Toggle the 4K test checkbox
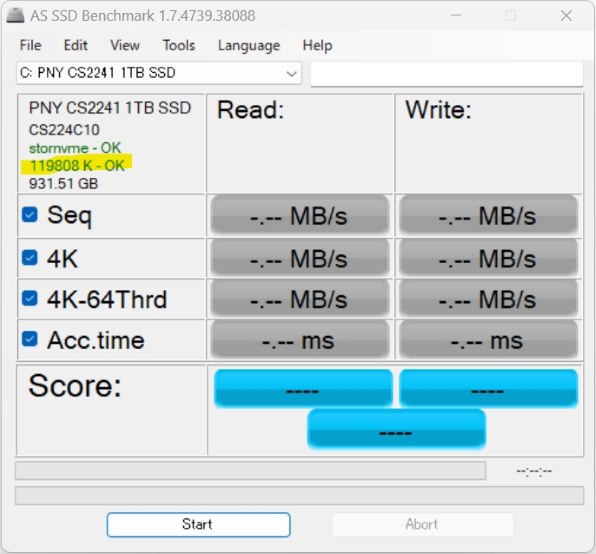This screenshot has height=554, width=596. pos(30,258)
